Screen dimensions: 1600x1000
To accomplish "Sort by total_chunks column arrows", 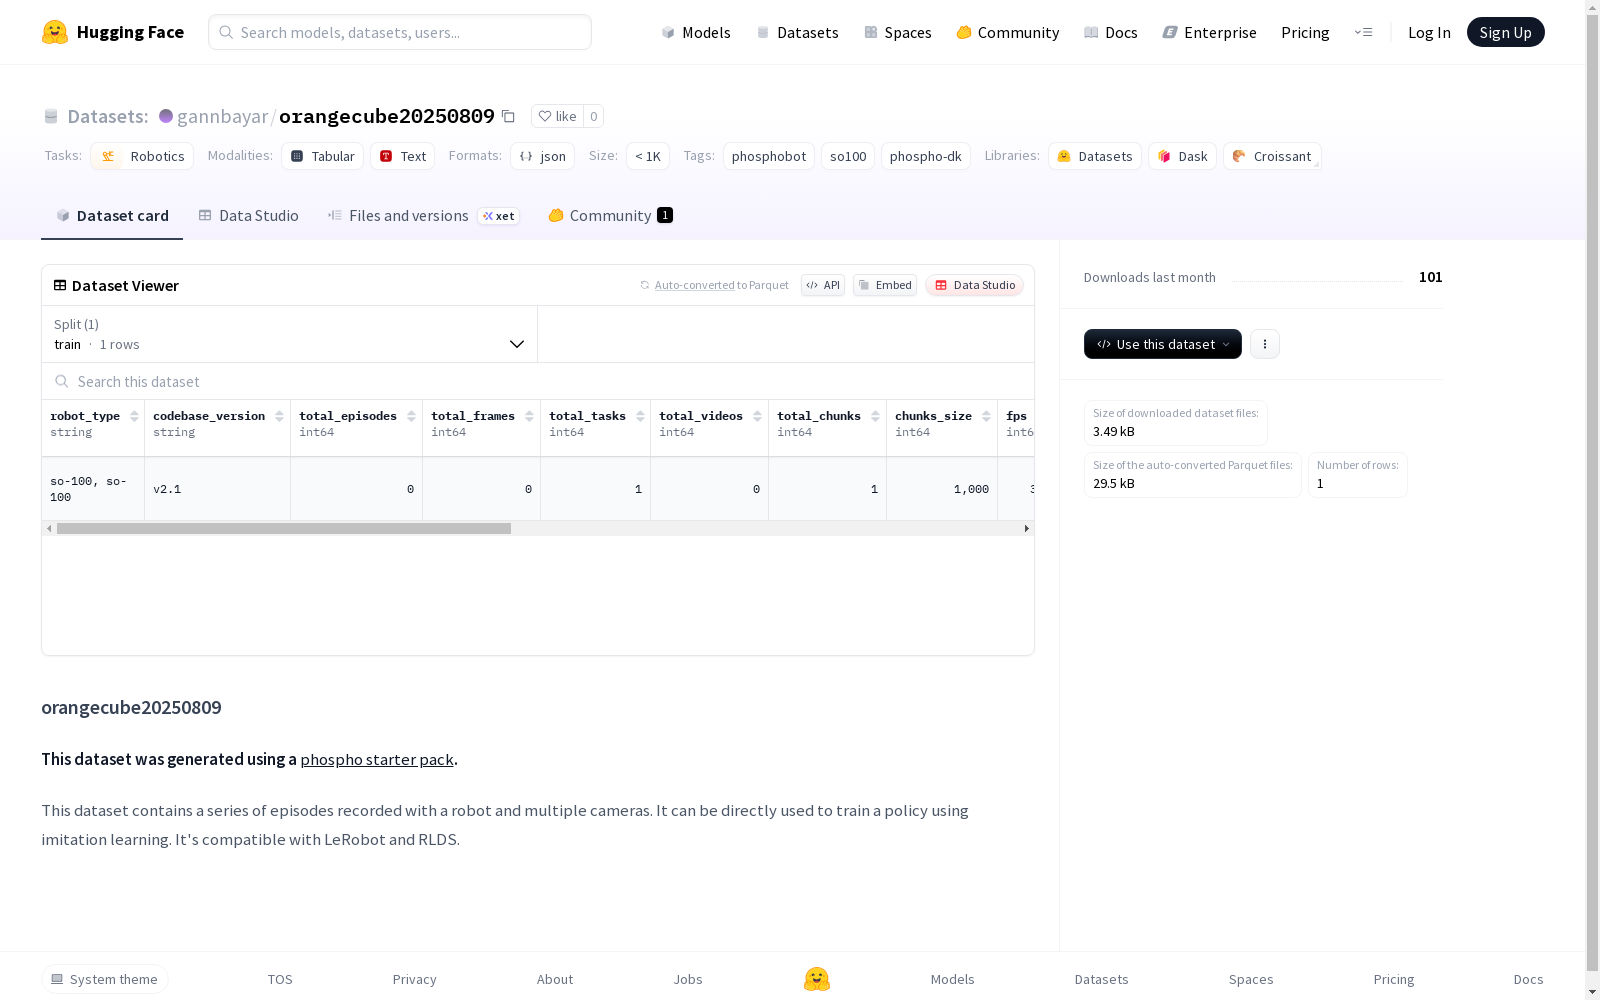I will [x=875, y=416].
